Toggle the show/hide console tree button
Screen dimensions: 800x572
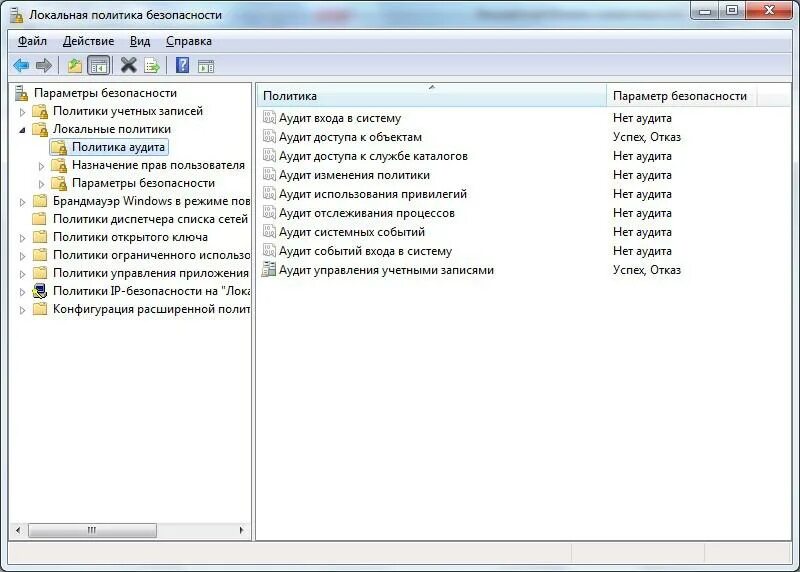click(x=98, y=65)
